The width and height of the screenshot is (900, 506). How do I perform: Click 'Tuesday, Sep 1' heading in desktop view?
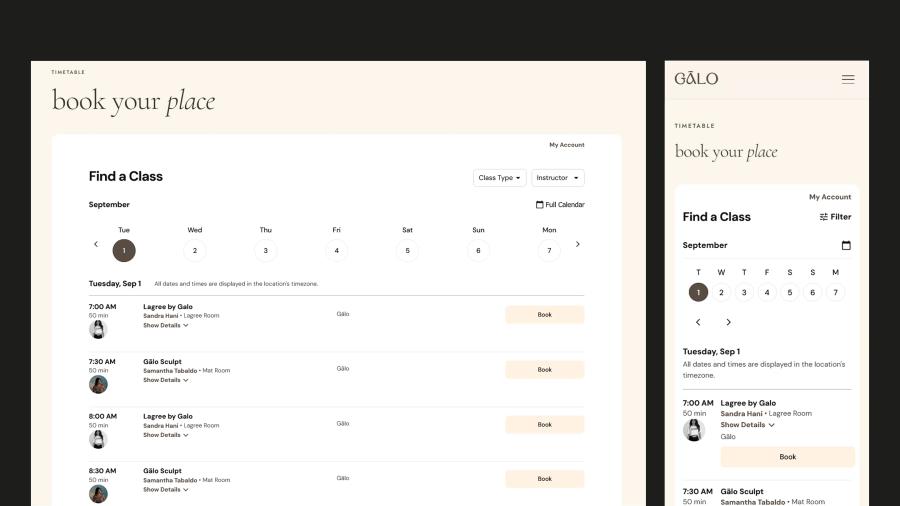click(x=115, y=284)
